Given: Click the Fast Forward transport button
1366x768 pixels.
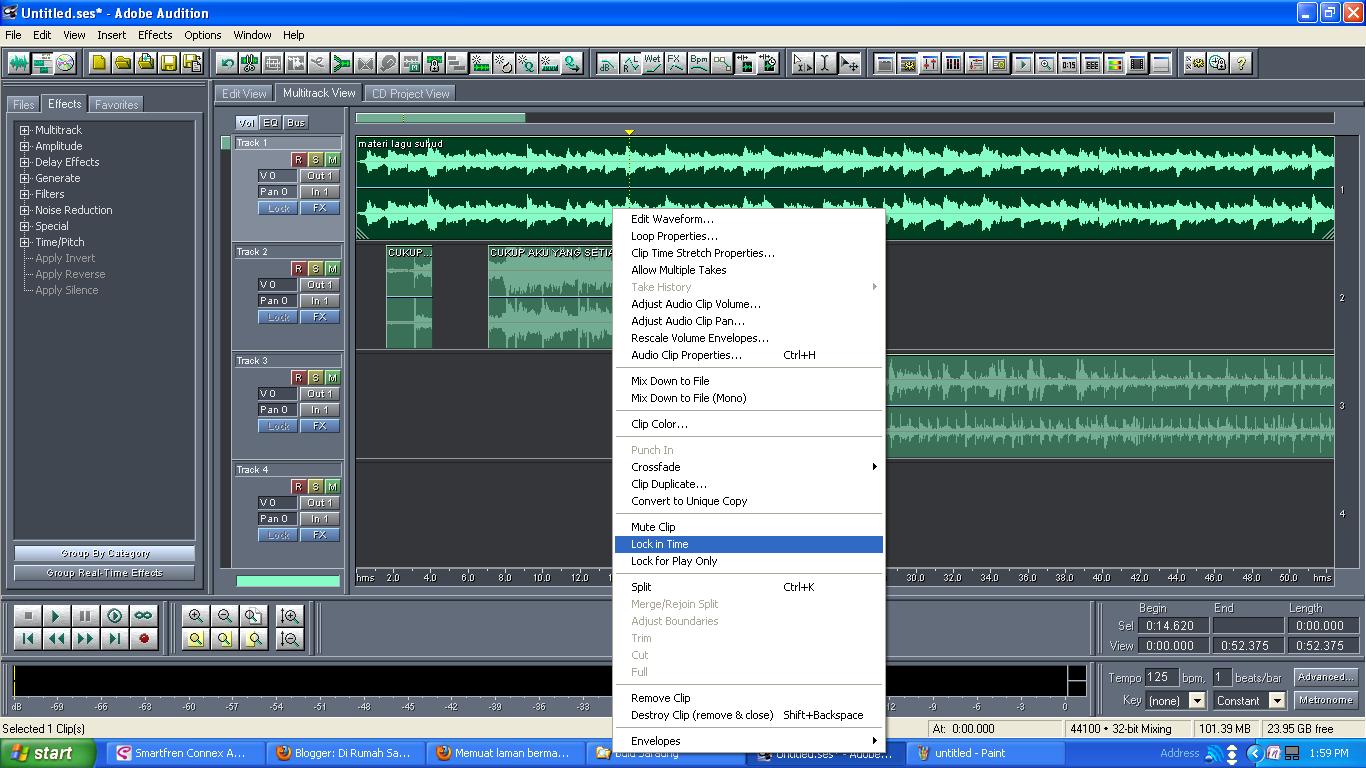Looking at the screenshot, I should [x=85, y=639].
